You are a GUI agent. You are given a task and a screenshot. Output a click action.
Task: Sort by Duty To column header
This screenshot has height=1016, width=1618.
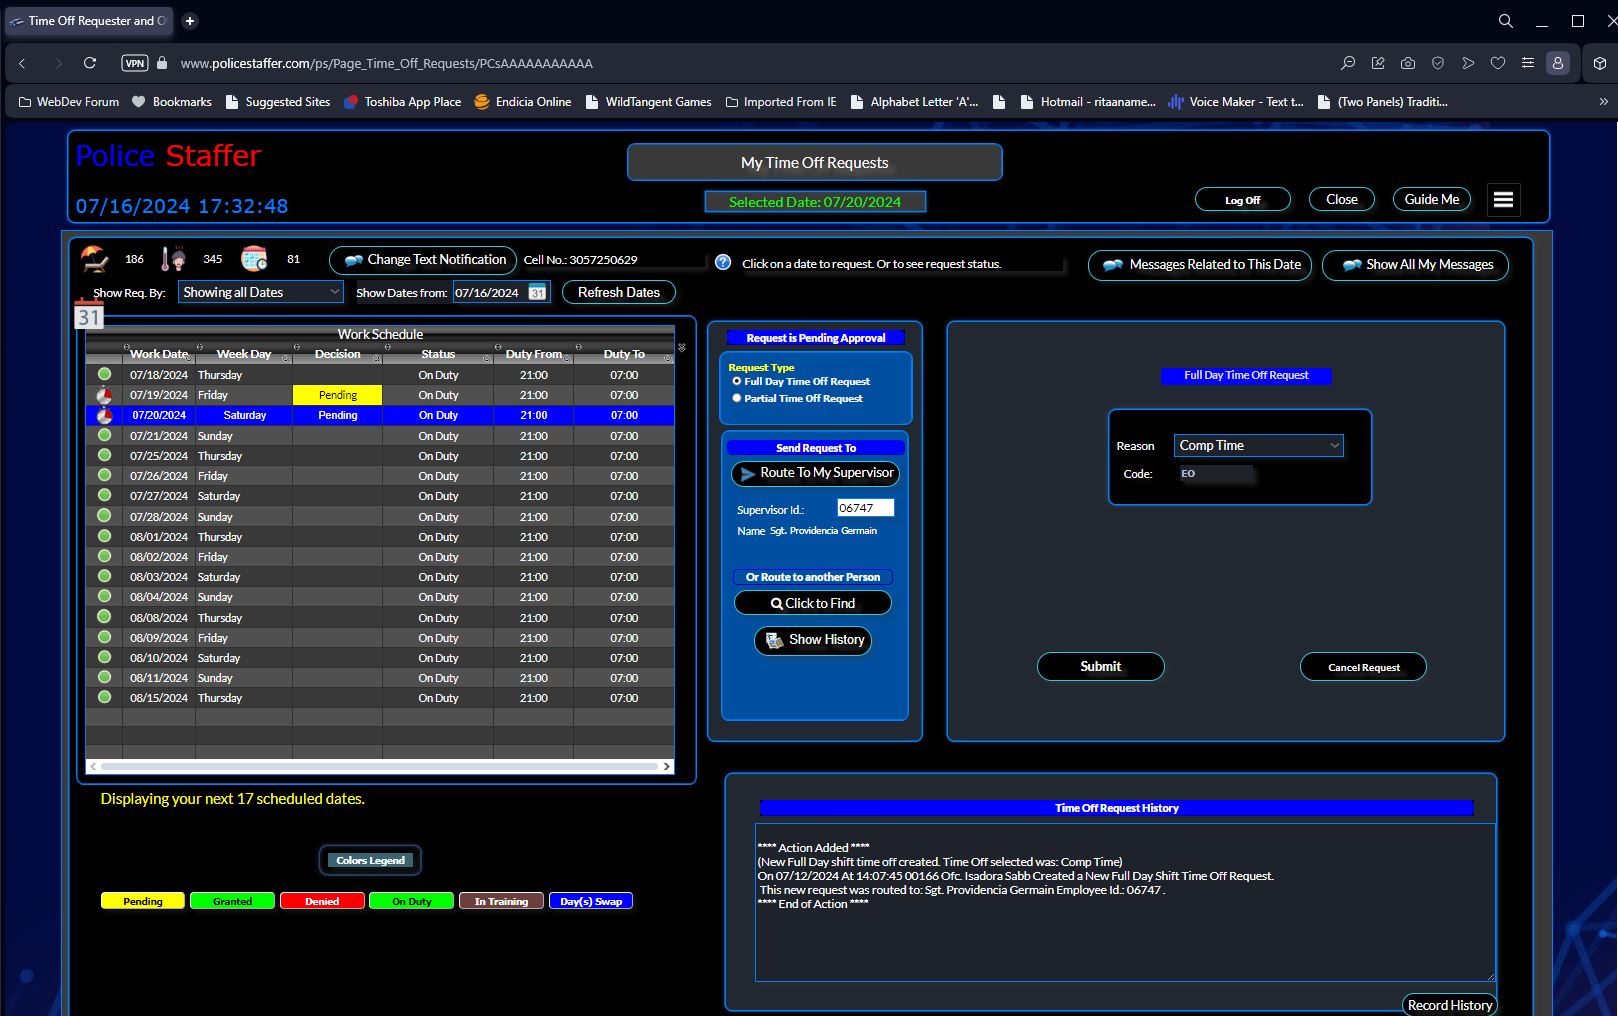[624, 354]
